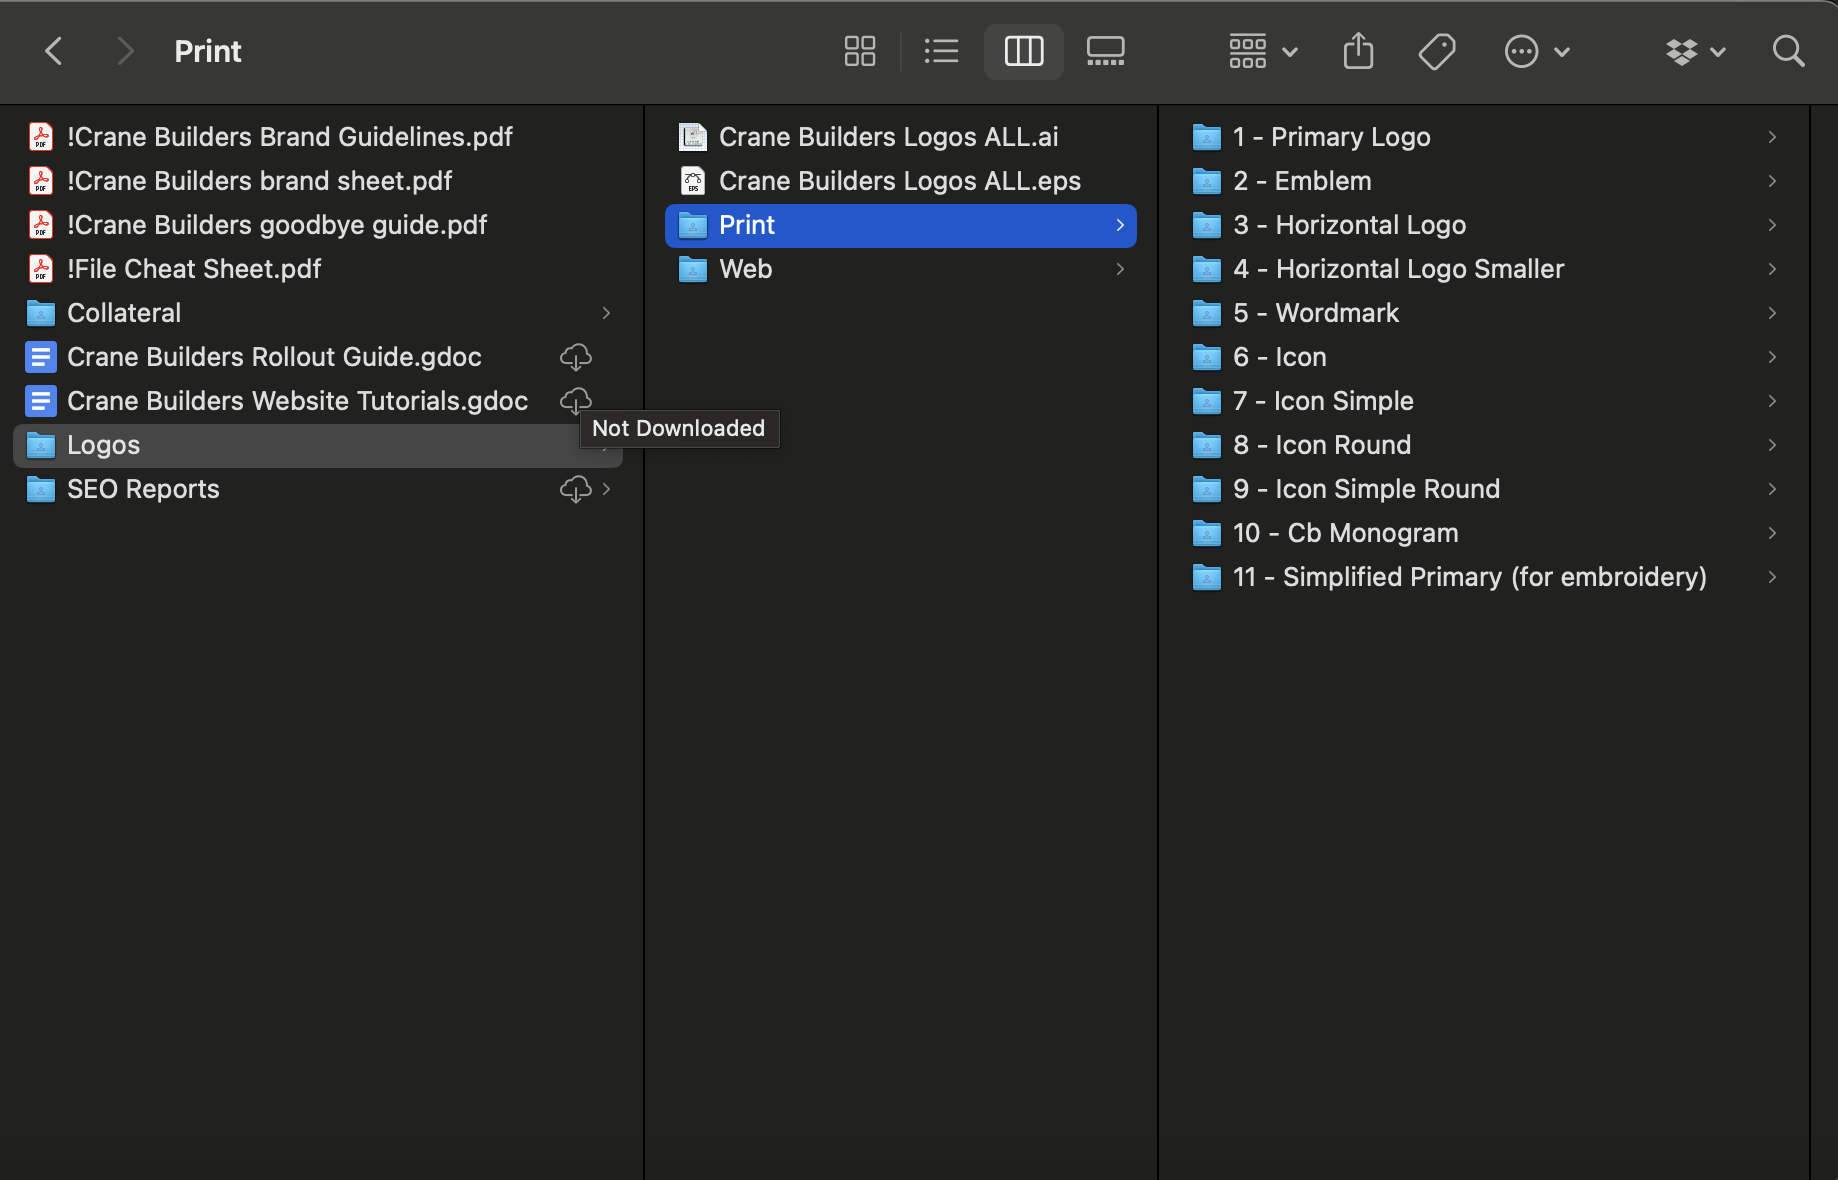Image resolution: width=1838 pixels, height=1180 pixels.
Task: Click the Print window title
Action: [x=208, y=51]
